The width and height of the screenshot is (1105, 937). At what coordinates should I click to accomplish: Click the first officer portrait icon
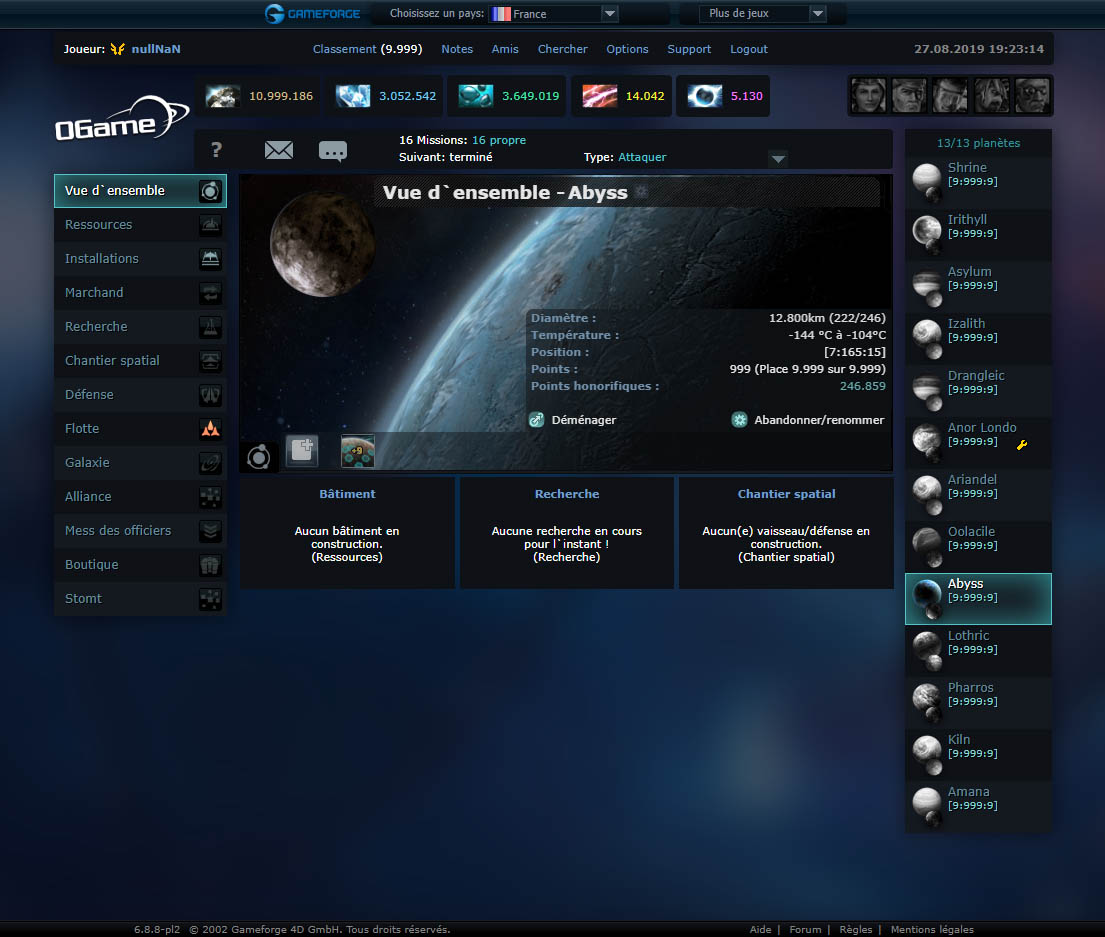pyautogui.click(x=868, y=95)
